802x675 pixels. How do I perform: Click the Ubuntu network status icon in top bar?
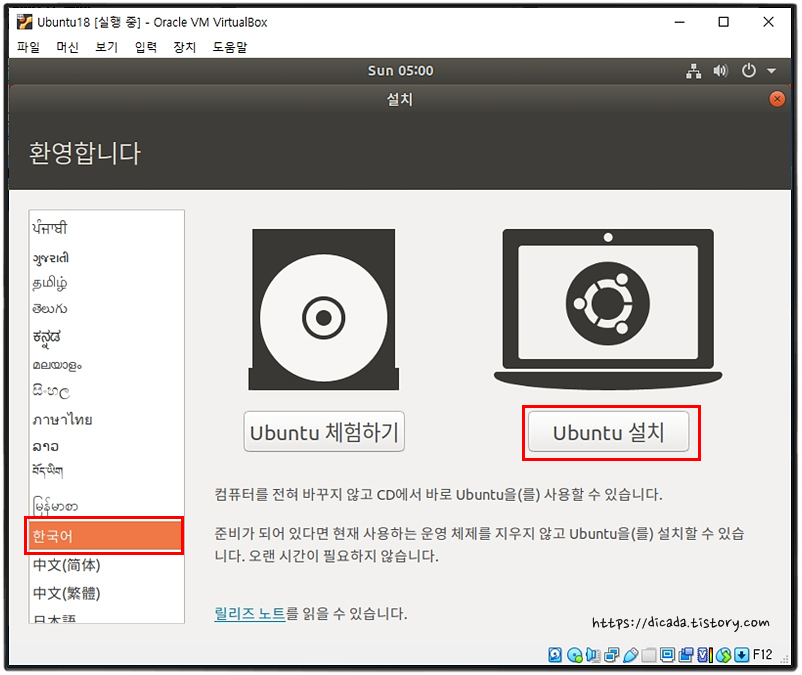point(693,71)
